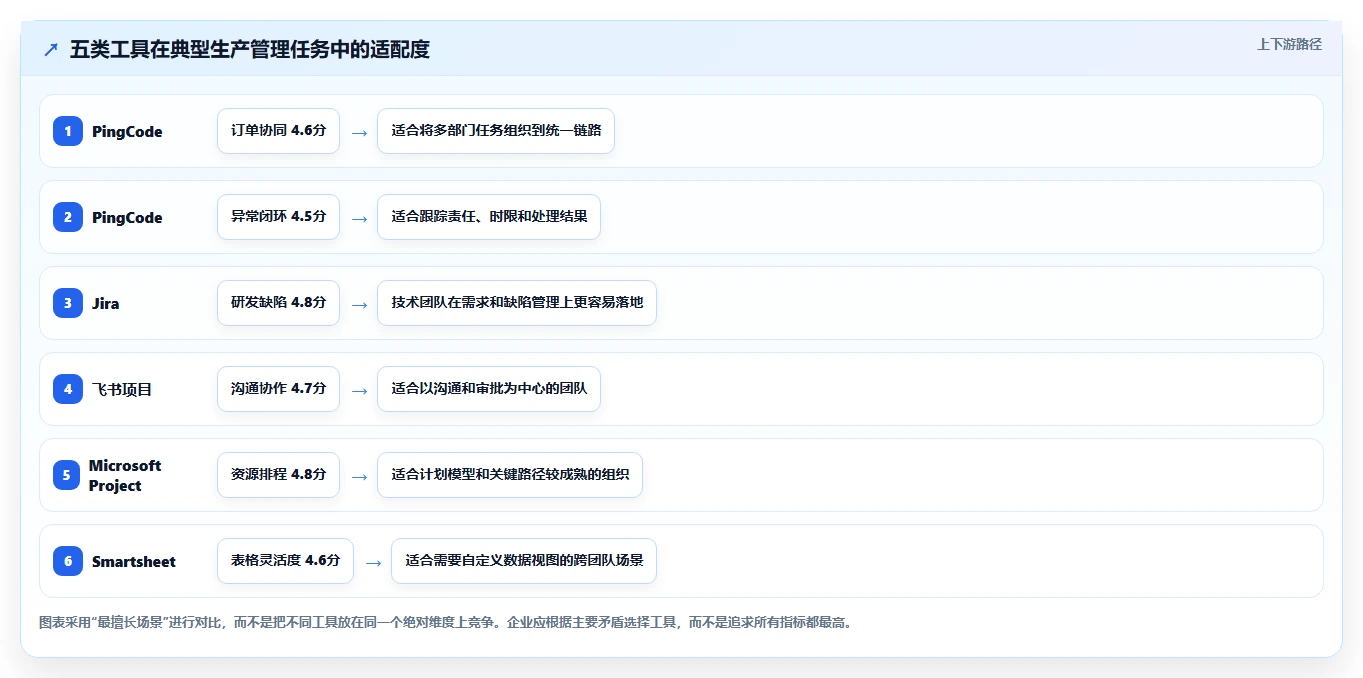
Task: Click the 适合需要自定义数据视图的跨团队场景 description box
Action: tap(524, 561)
